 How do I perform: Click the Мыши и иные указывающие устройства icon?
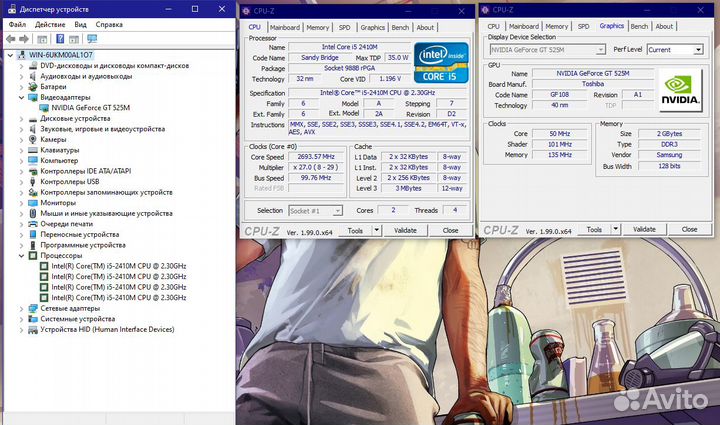[x=33, y=213]
